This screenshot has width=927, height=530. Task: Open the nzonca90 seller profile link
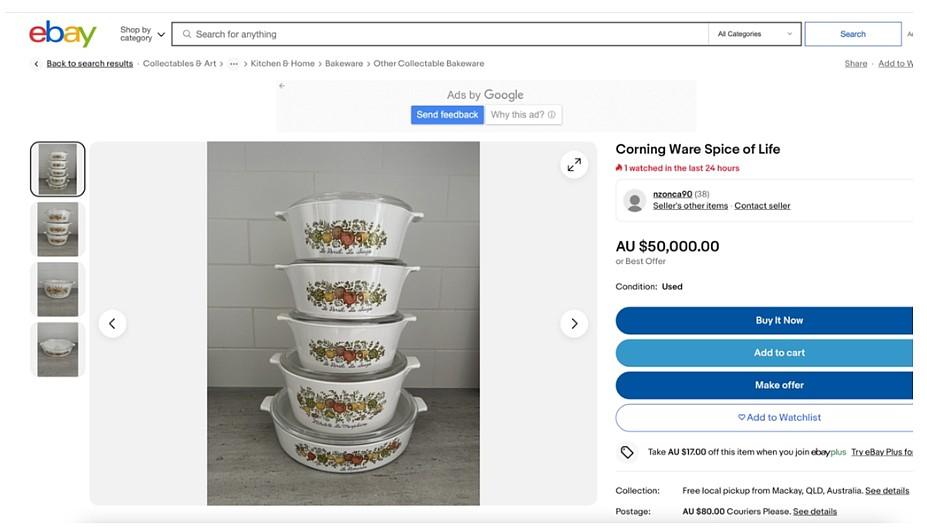pos(672,194)
